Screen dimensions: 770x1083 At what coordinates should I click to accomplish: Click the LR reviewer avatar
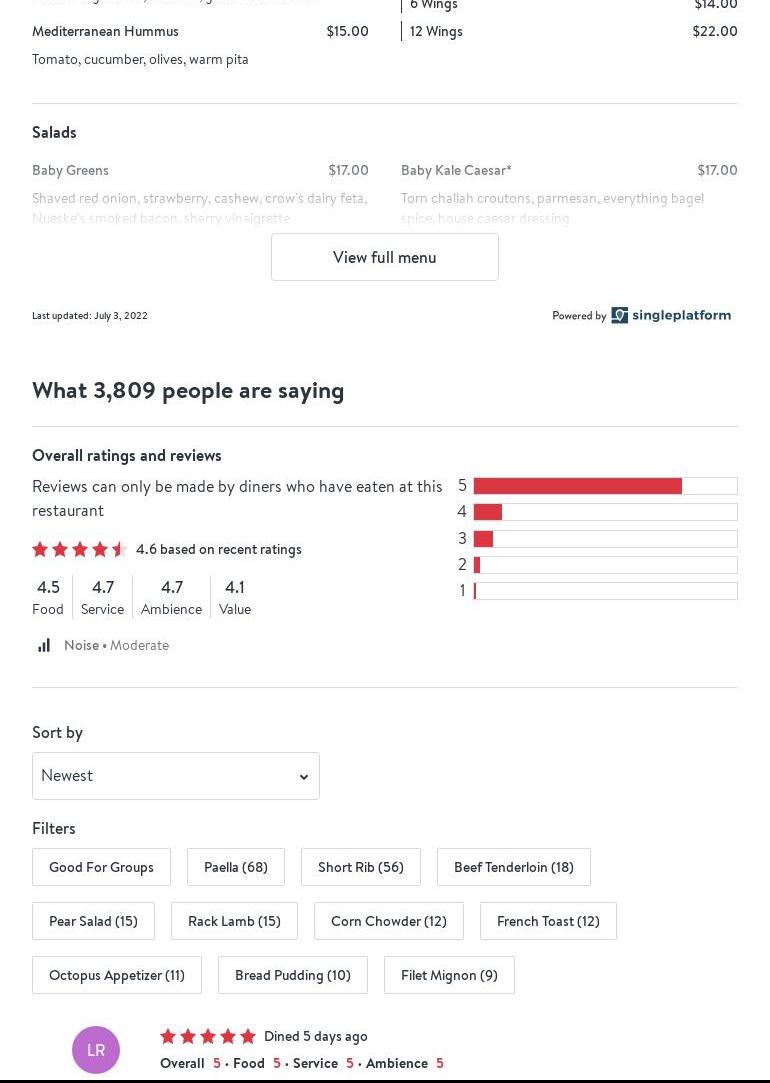pos(96,1049)
